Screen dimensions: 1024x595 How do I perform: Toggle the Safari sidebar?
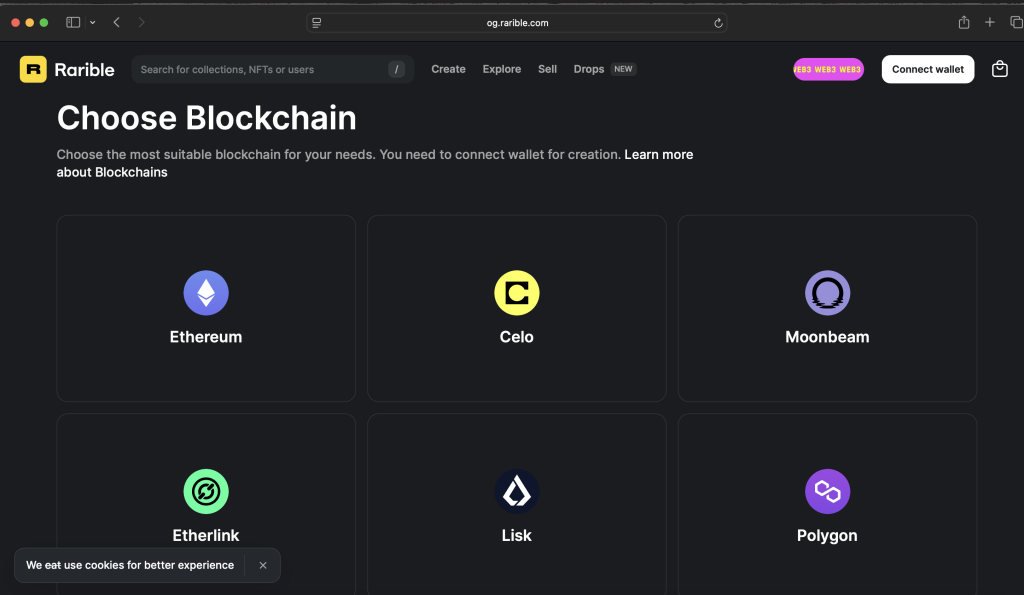pos(72,21)
